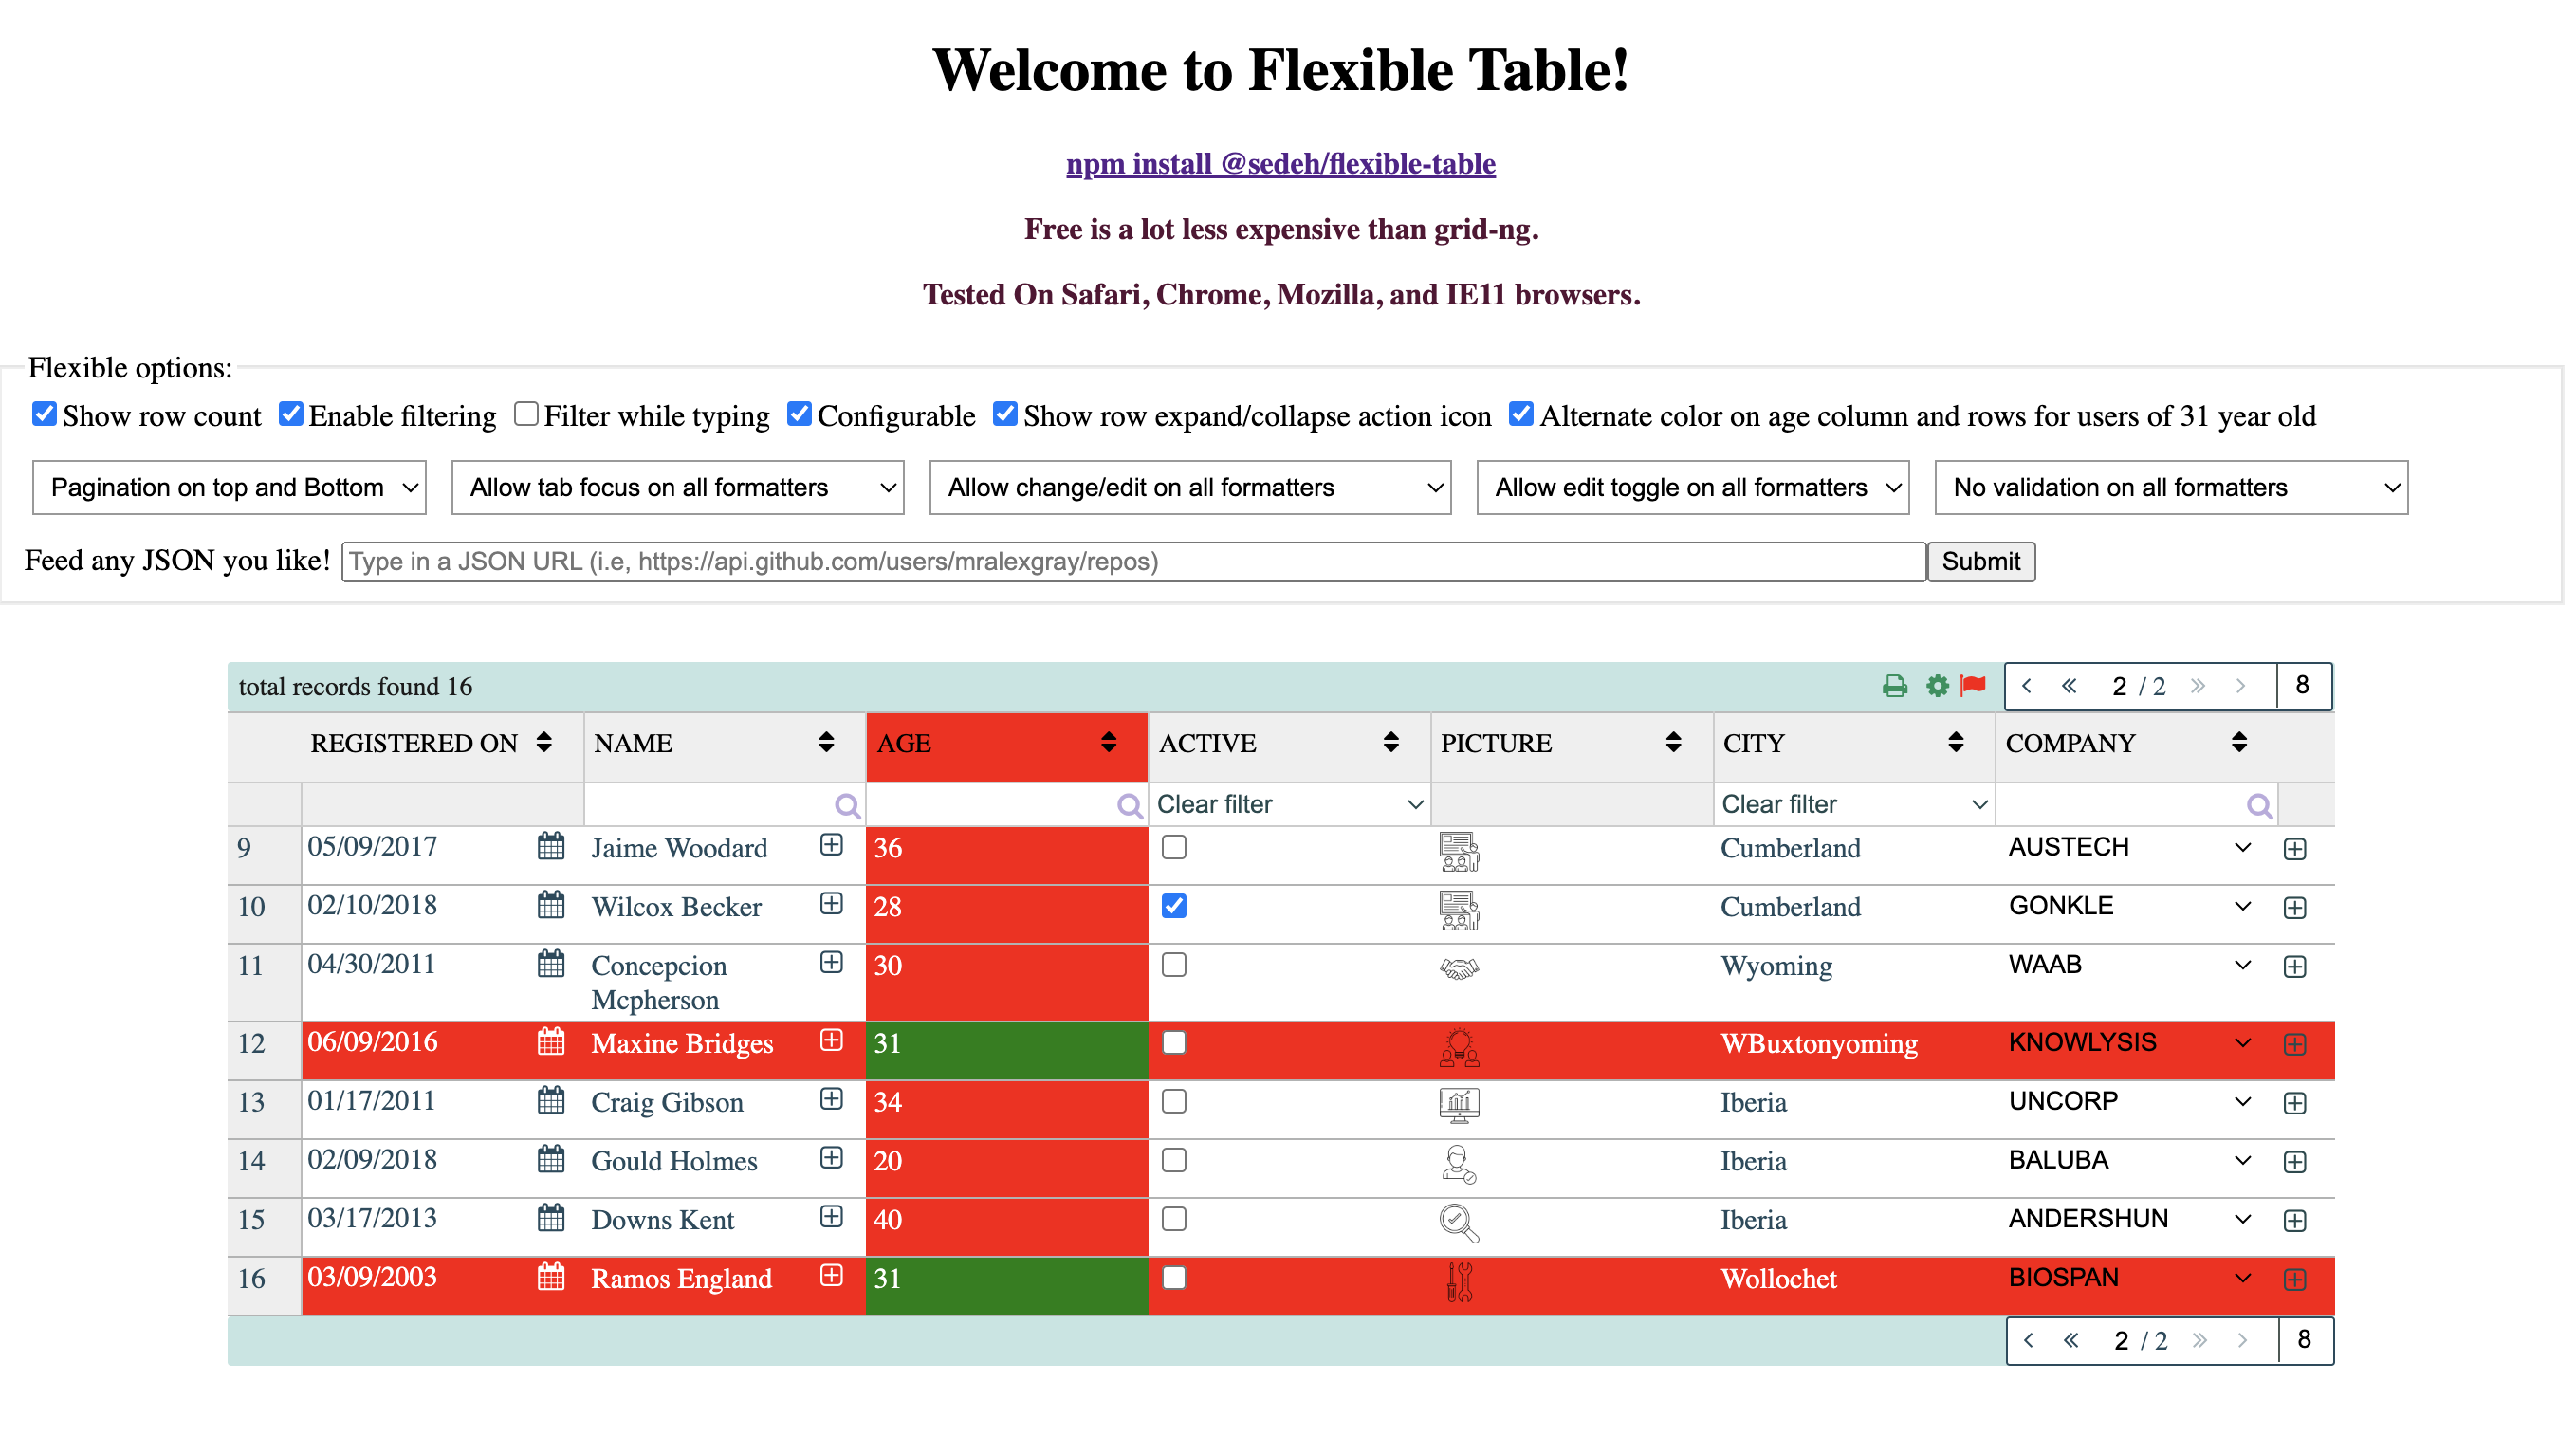This screenshot has width=2576, height=1436.
Task: Uncheck the Show row count option
Action: [44, 414]
